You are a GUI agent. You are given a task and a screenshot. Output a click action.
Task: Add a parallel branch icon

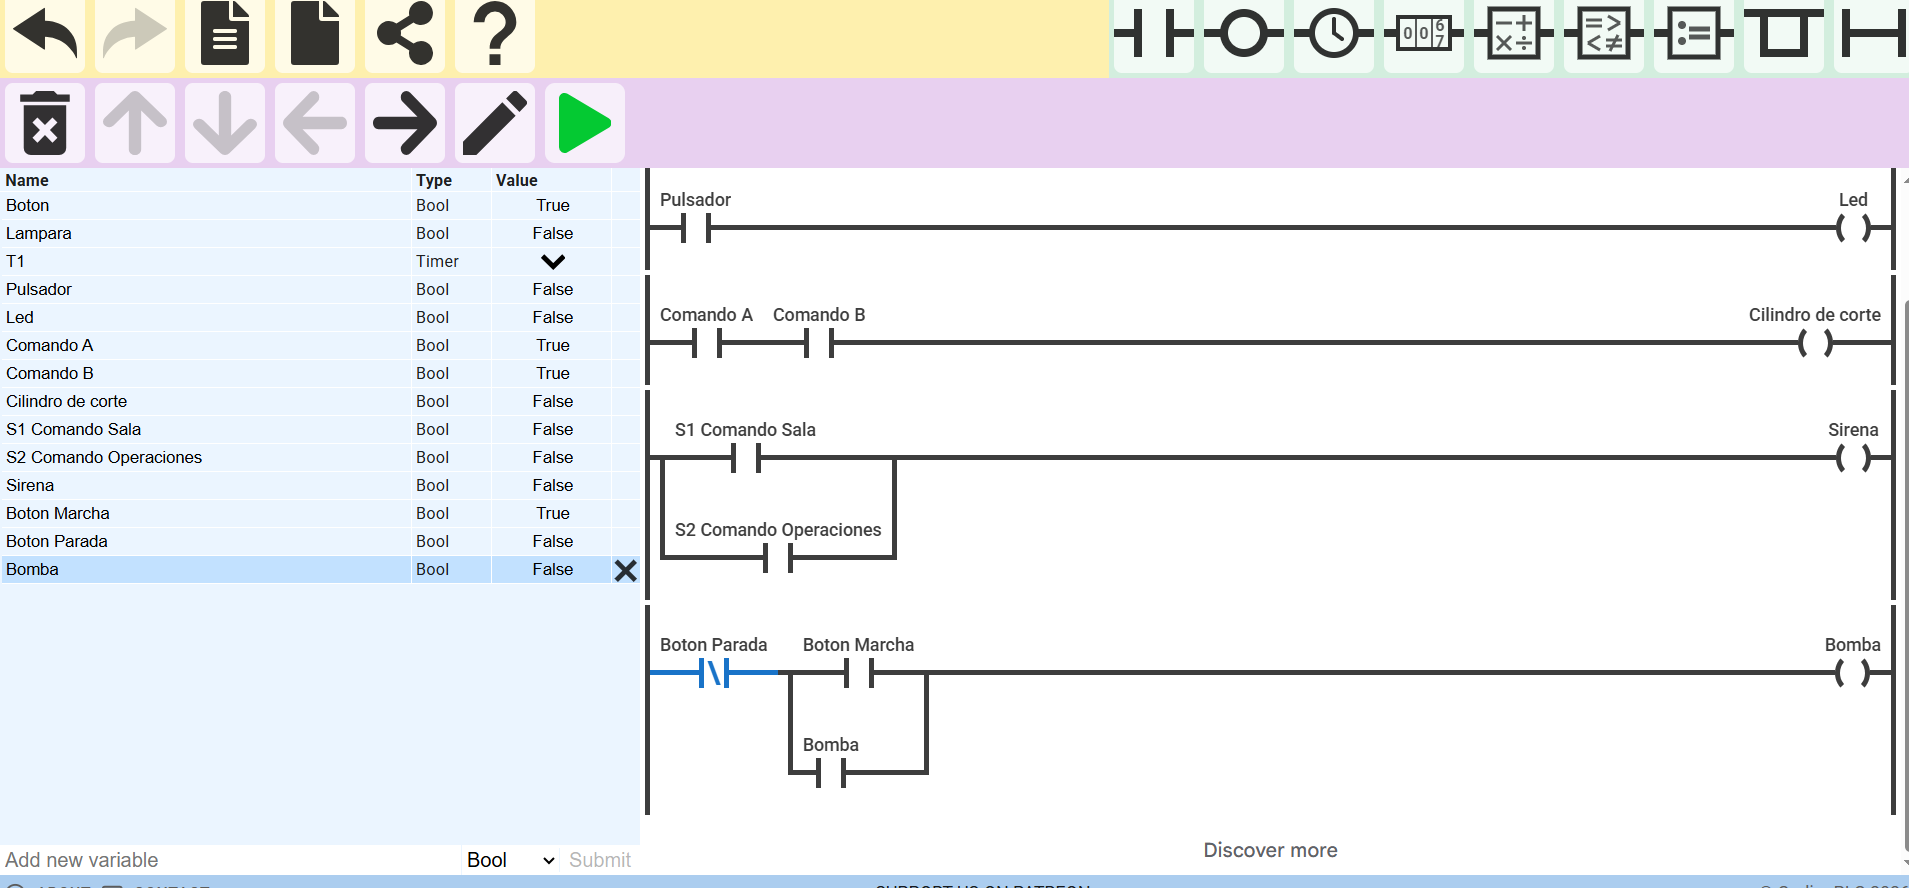(1784, 34)
